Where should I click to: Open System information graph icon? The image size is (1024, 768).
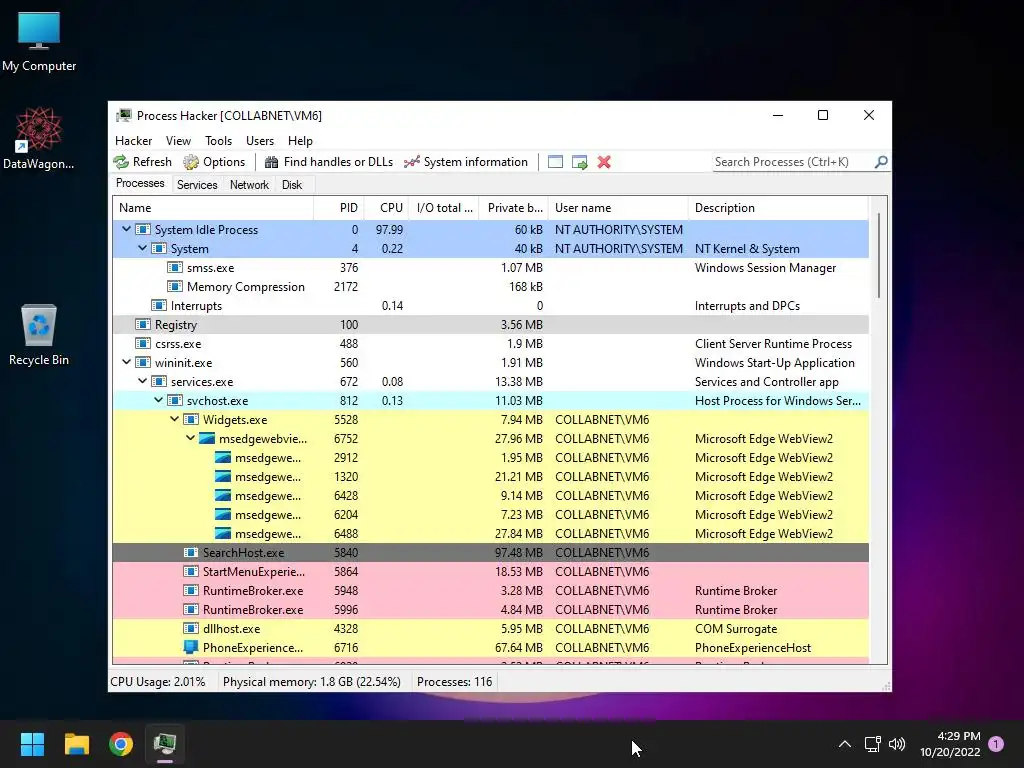coord(411,162)
